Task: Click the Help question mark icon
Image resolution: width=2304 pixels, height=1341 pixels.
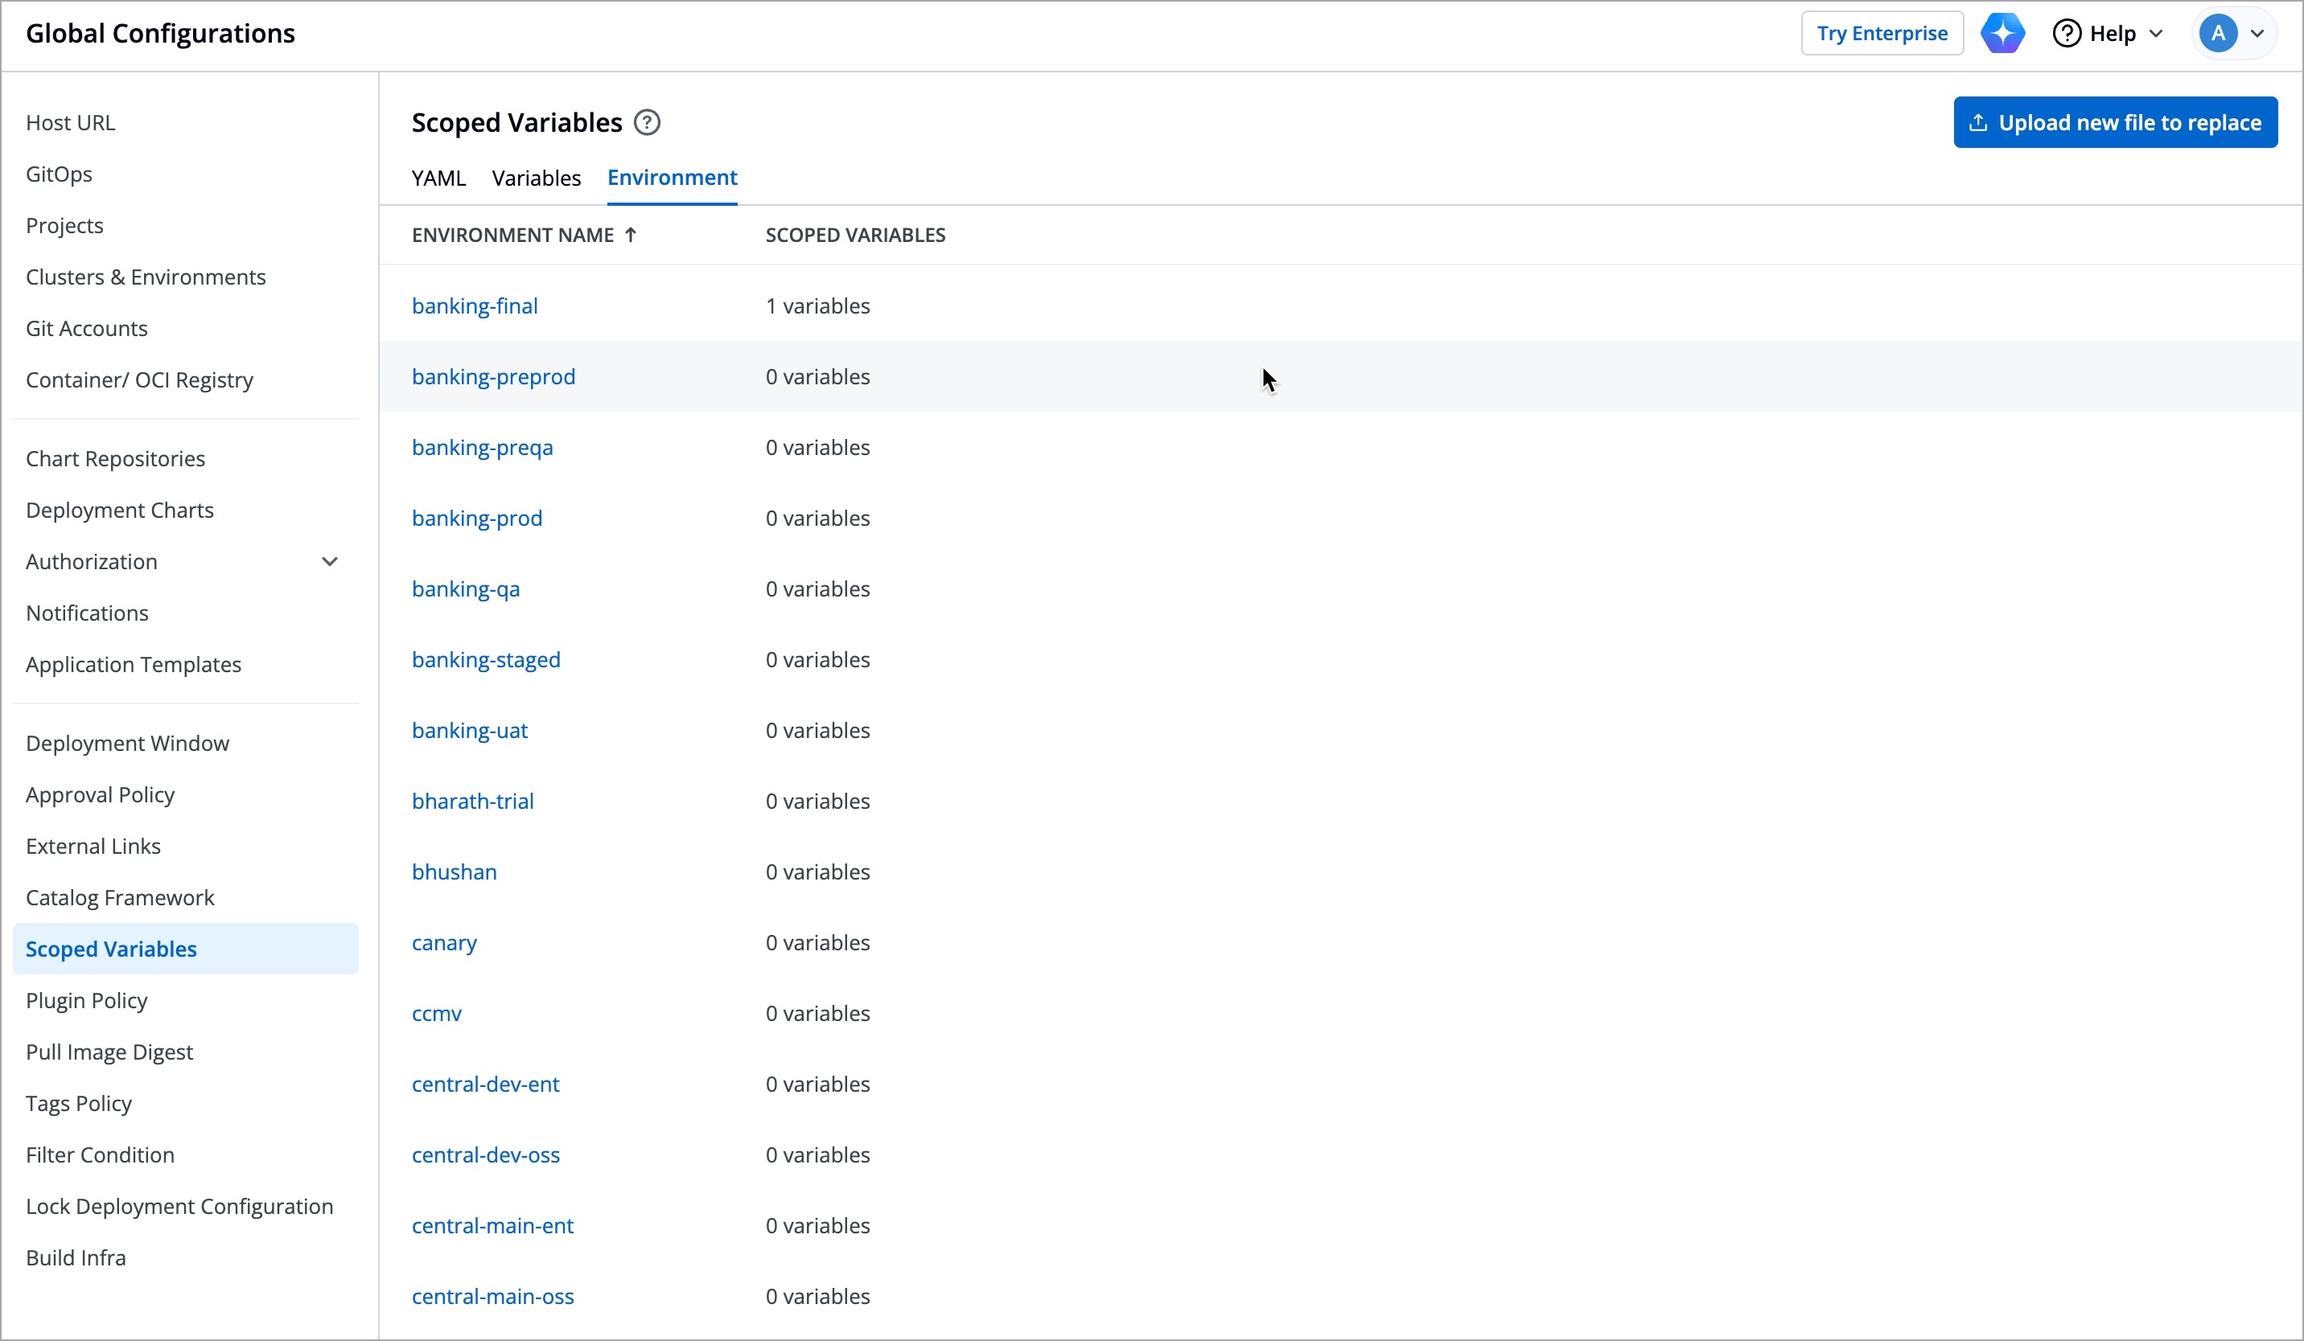Action: pos(2066,33)
